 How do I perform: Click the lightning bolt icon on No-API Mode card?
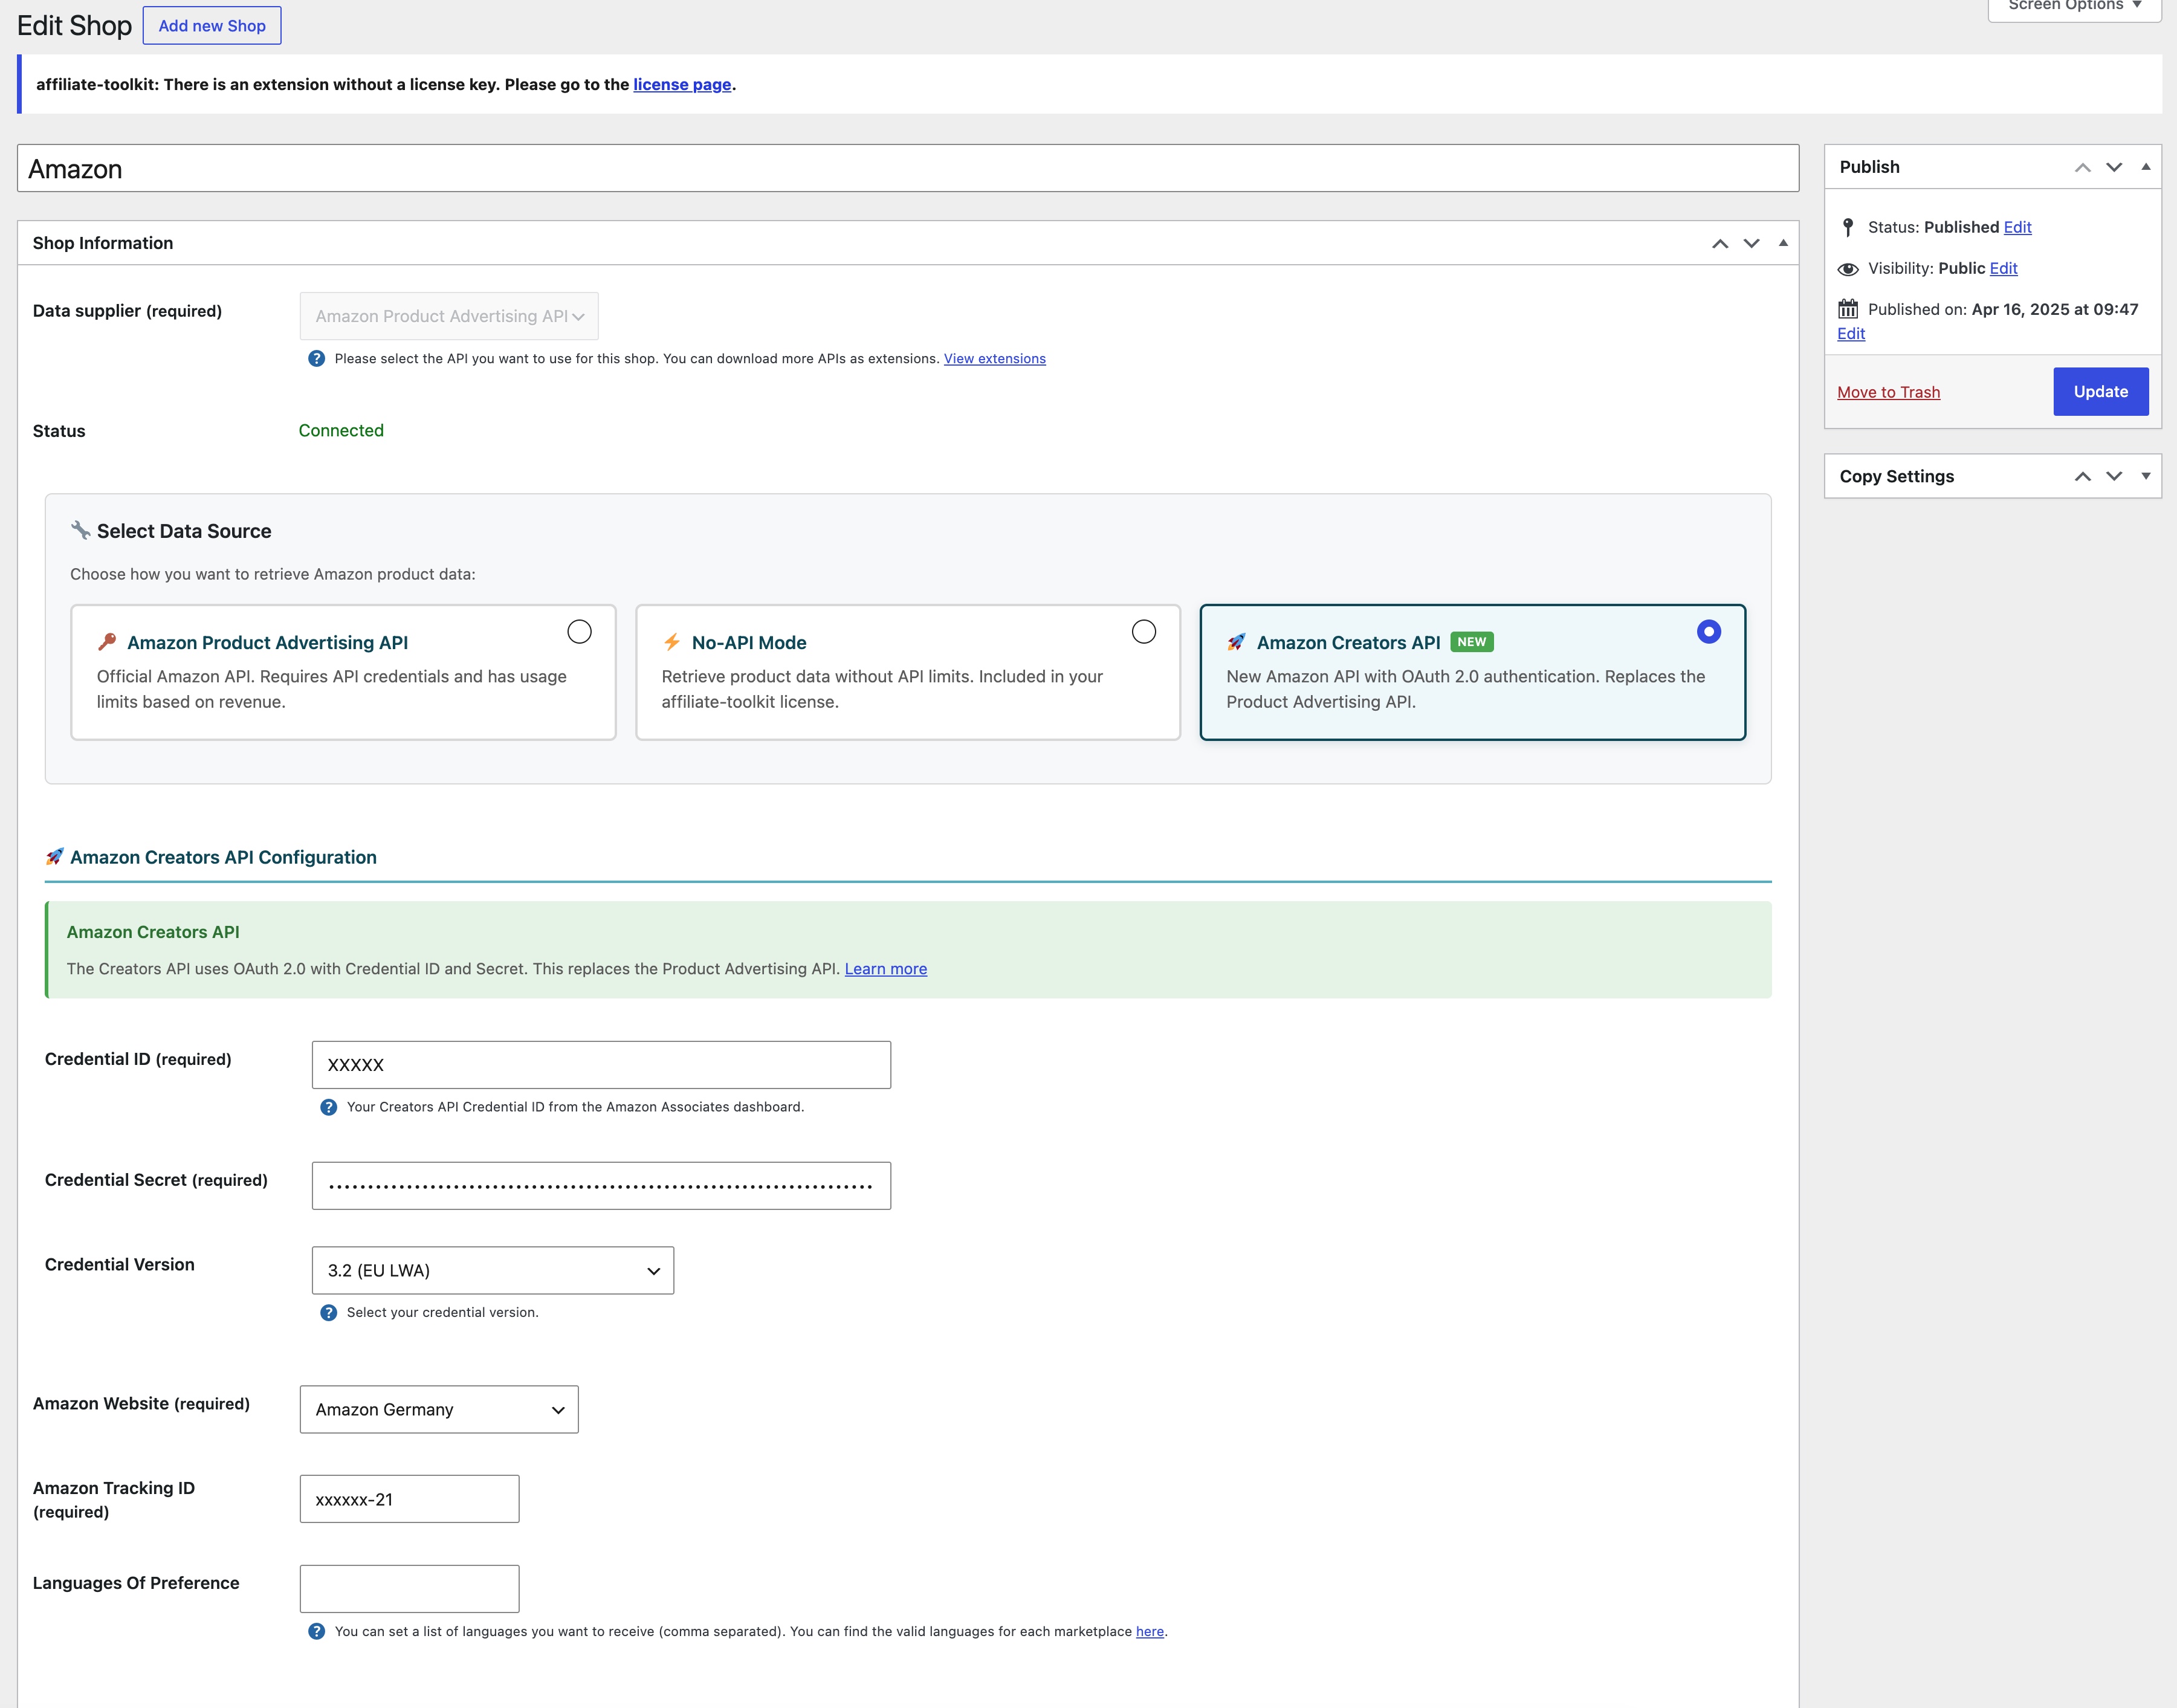pos(672,642)
